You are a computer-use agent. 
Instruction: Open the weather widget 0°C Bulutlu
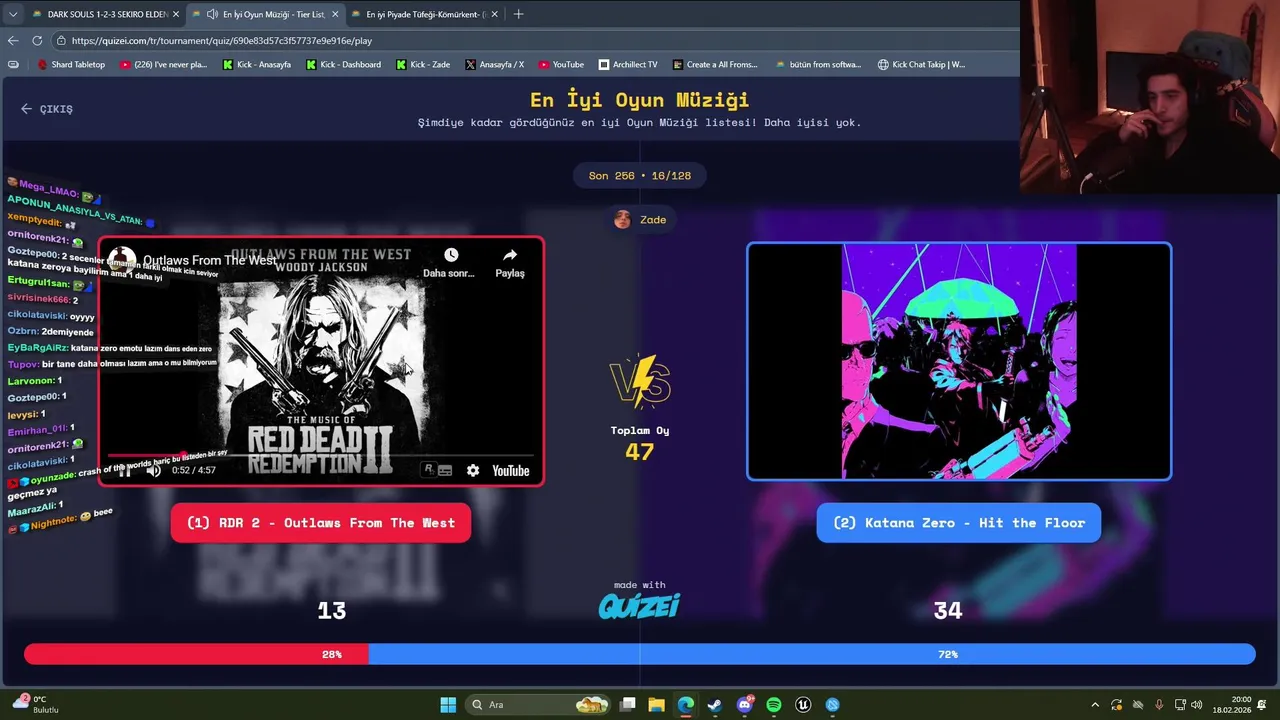tap(34, 704)
